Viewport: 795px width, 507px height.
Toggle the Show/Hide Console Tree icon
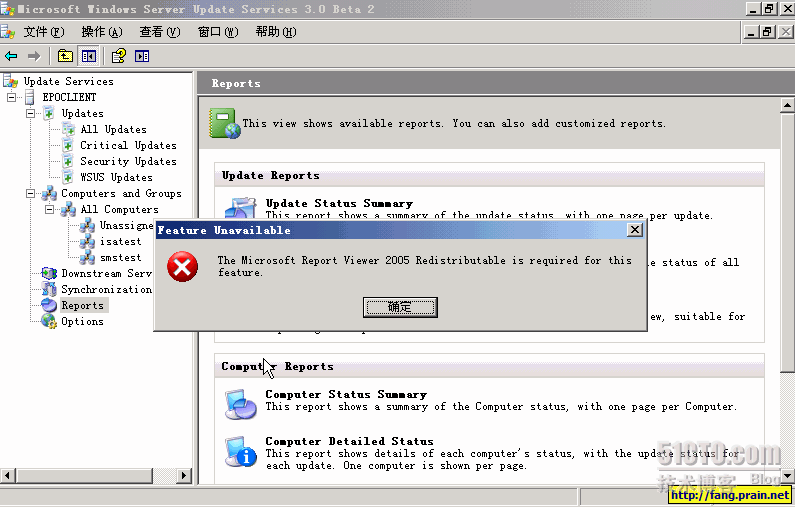[89, 56]
